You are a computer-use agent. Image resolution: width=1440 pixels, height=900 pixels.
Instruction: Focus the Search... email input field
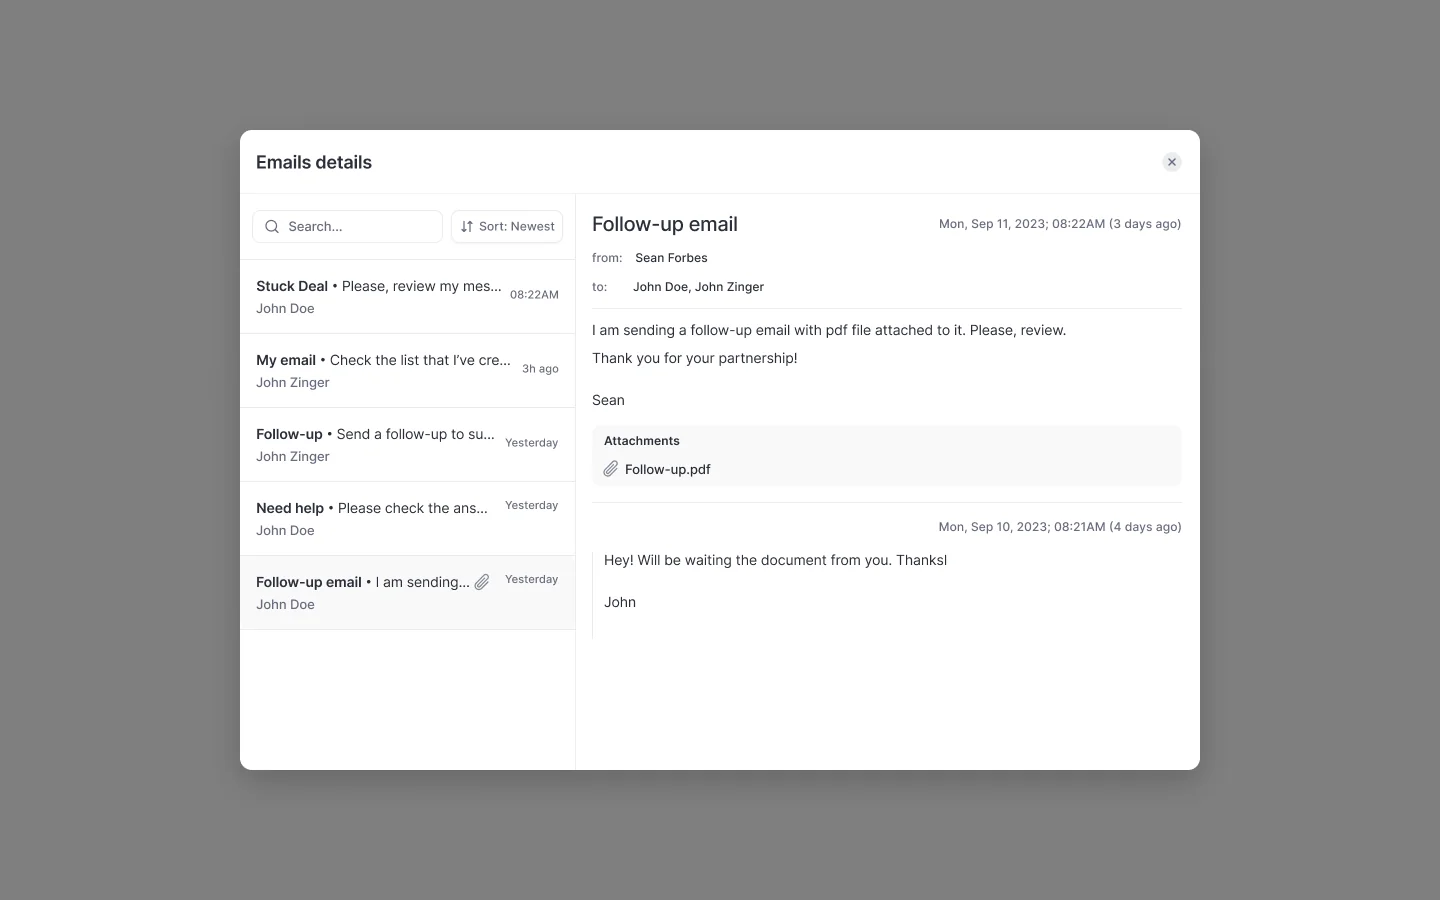tap(347, 227)
